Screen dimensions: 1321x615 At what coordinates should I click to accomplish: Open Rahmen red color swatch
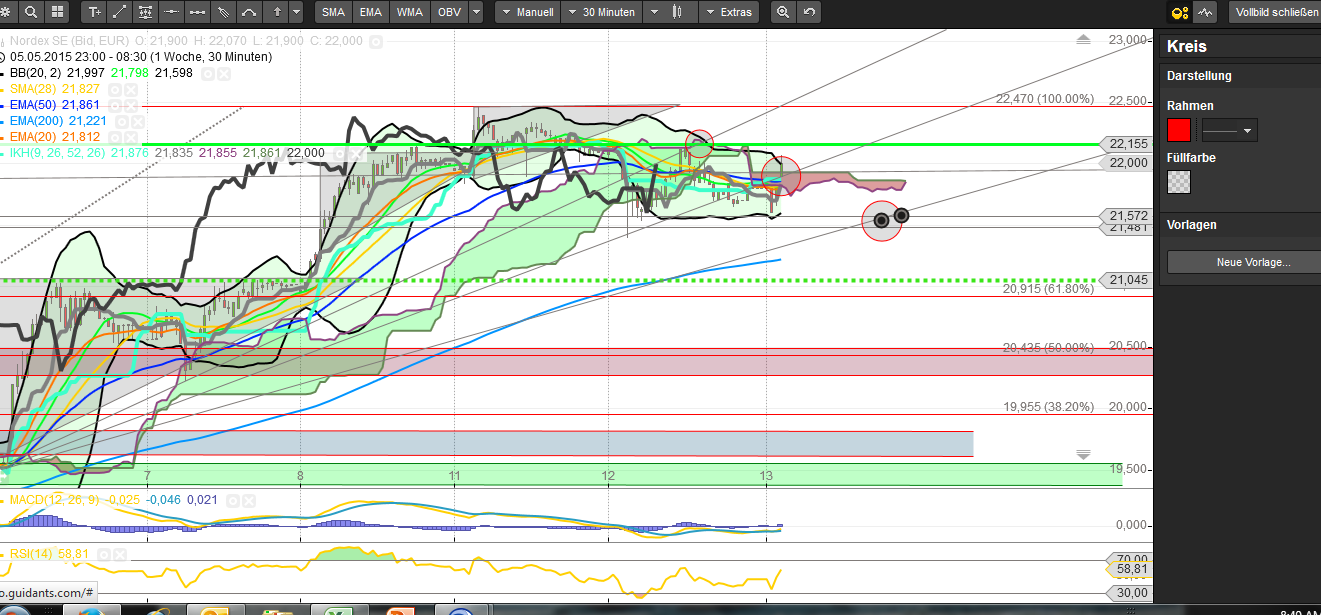click(x=1180, y=130)
